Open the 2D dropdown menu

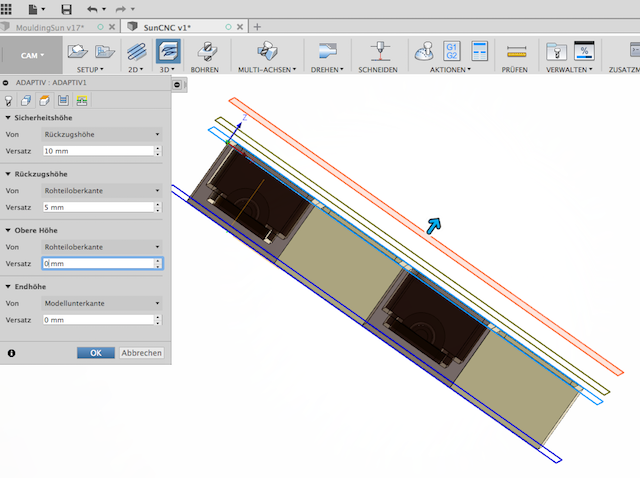tap(136, 70)
